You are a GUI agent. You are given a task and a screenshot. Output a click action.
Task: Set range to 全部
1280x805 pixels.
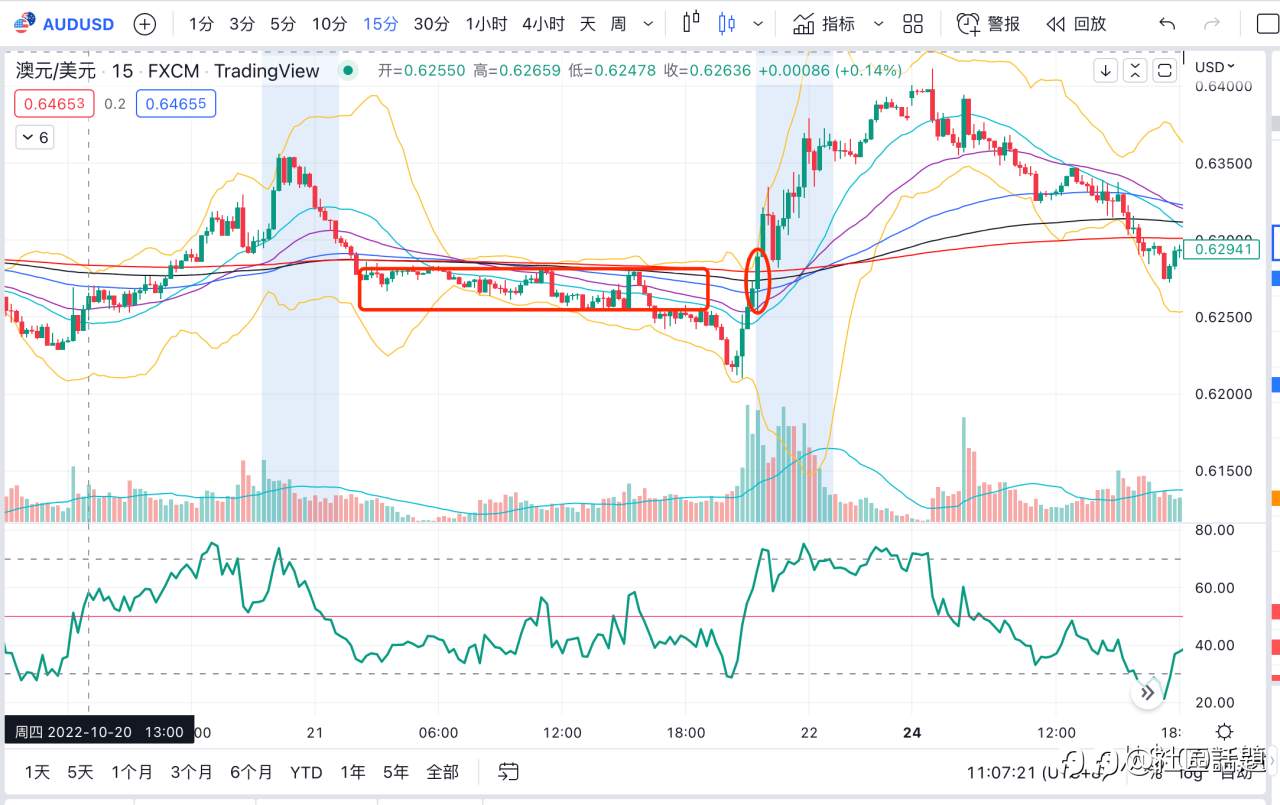[x=443, y=772]
